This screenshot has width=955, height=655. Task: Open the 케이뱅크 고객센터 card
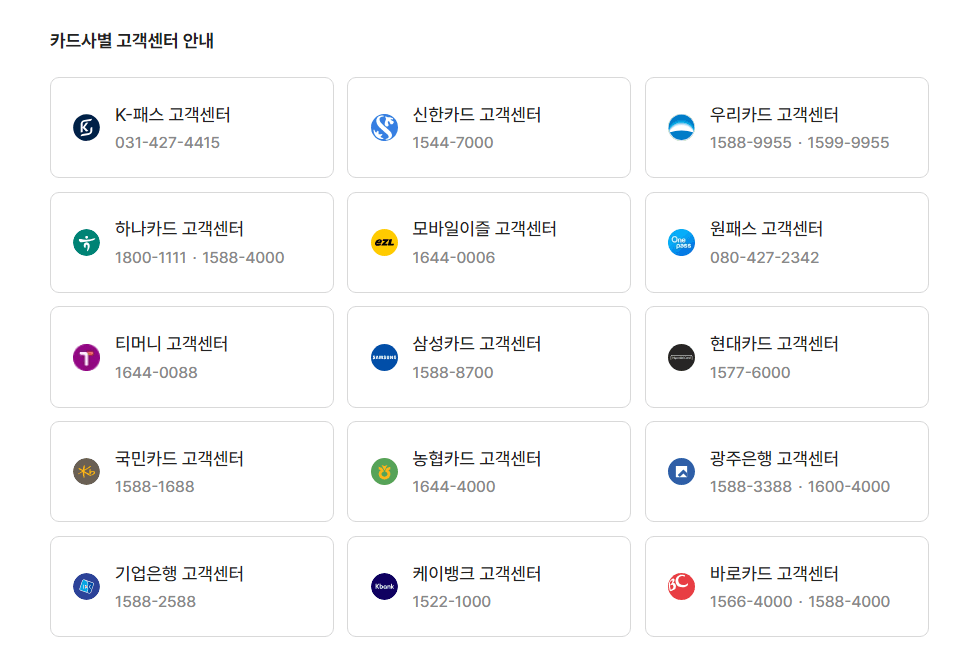pos(488,586)
